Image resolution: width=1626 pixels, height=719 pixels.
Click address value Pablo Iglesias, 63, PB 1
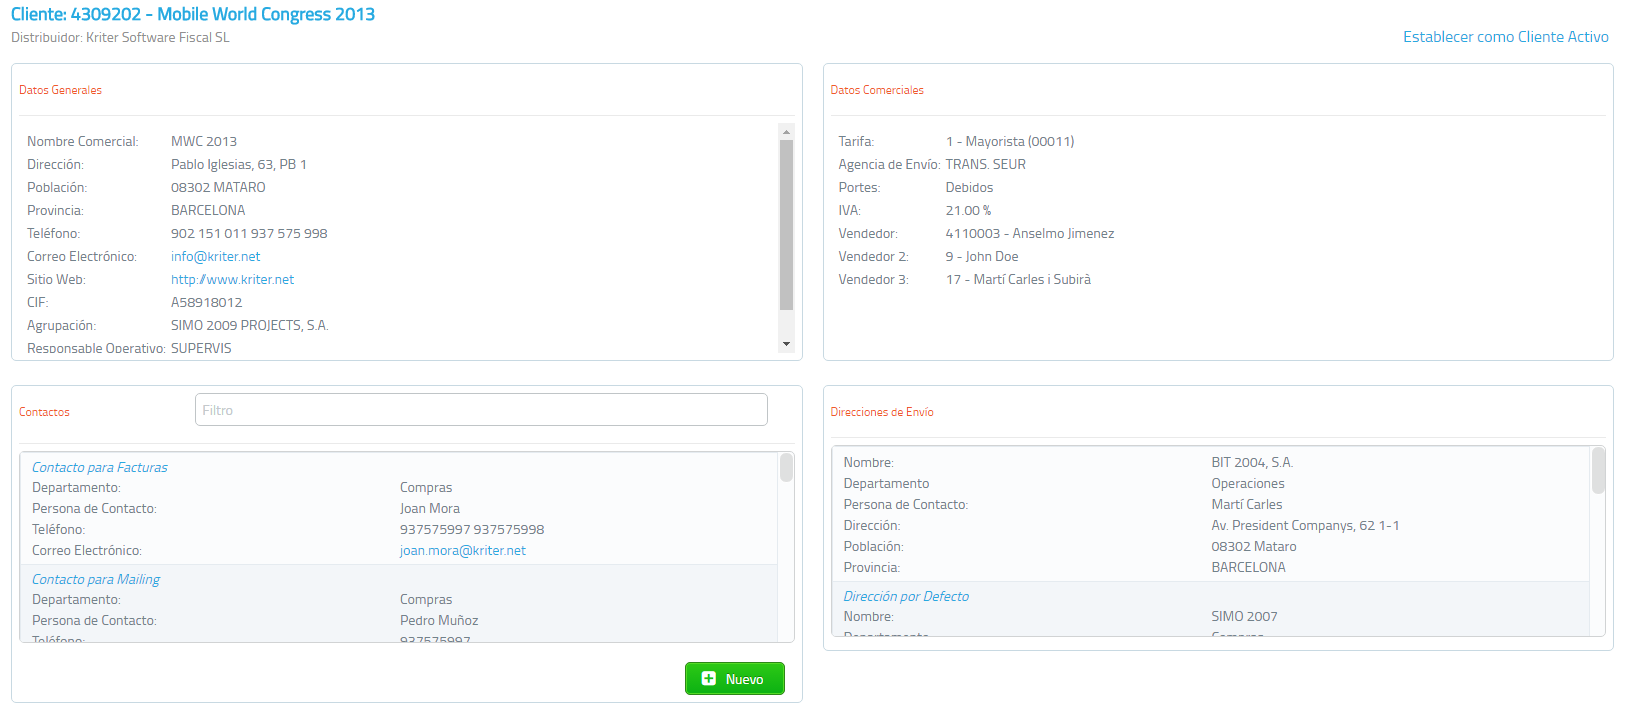(239, 165)
